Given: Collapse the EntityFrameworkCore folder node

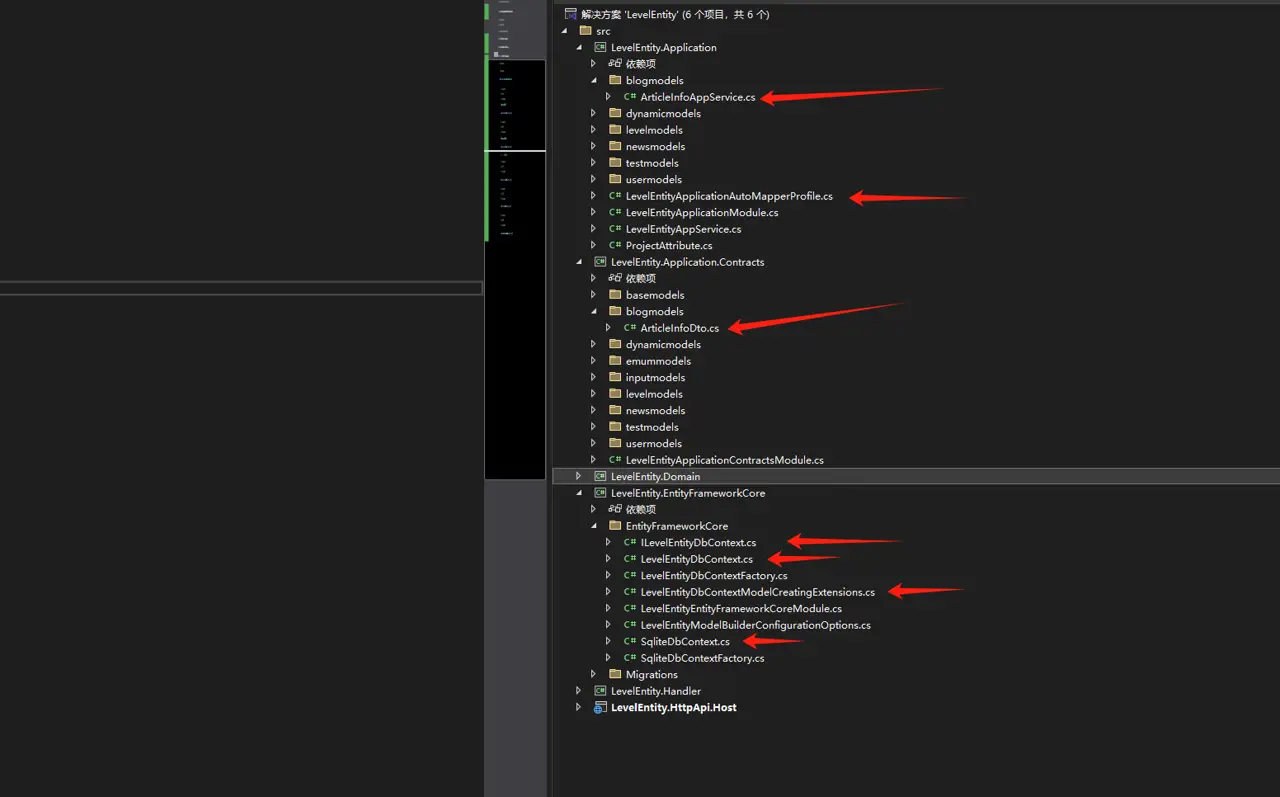Looking at the screenshot, I should pos(593,526).
